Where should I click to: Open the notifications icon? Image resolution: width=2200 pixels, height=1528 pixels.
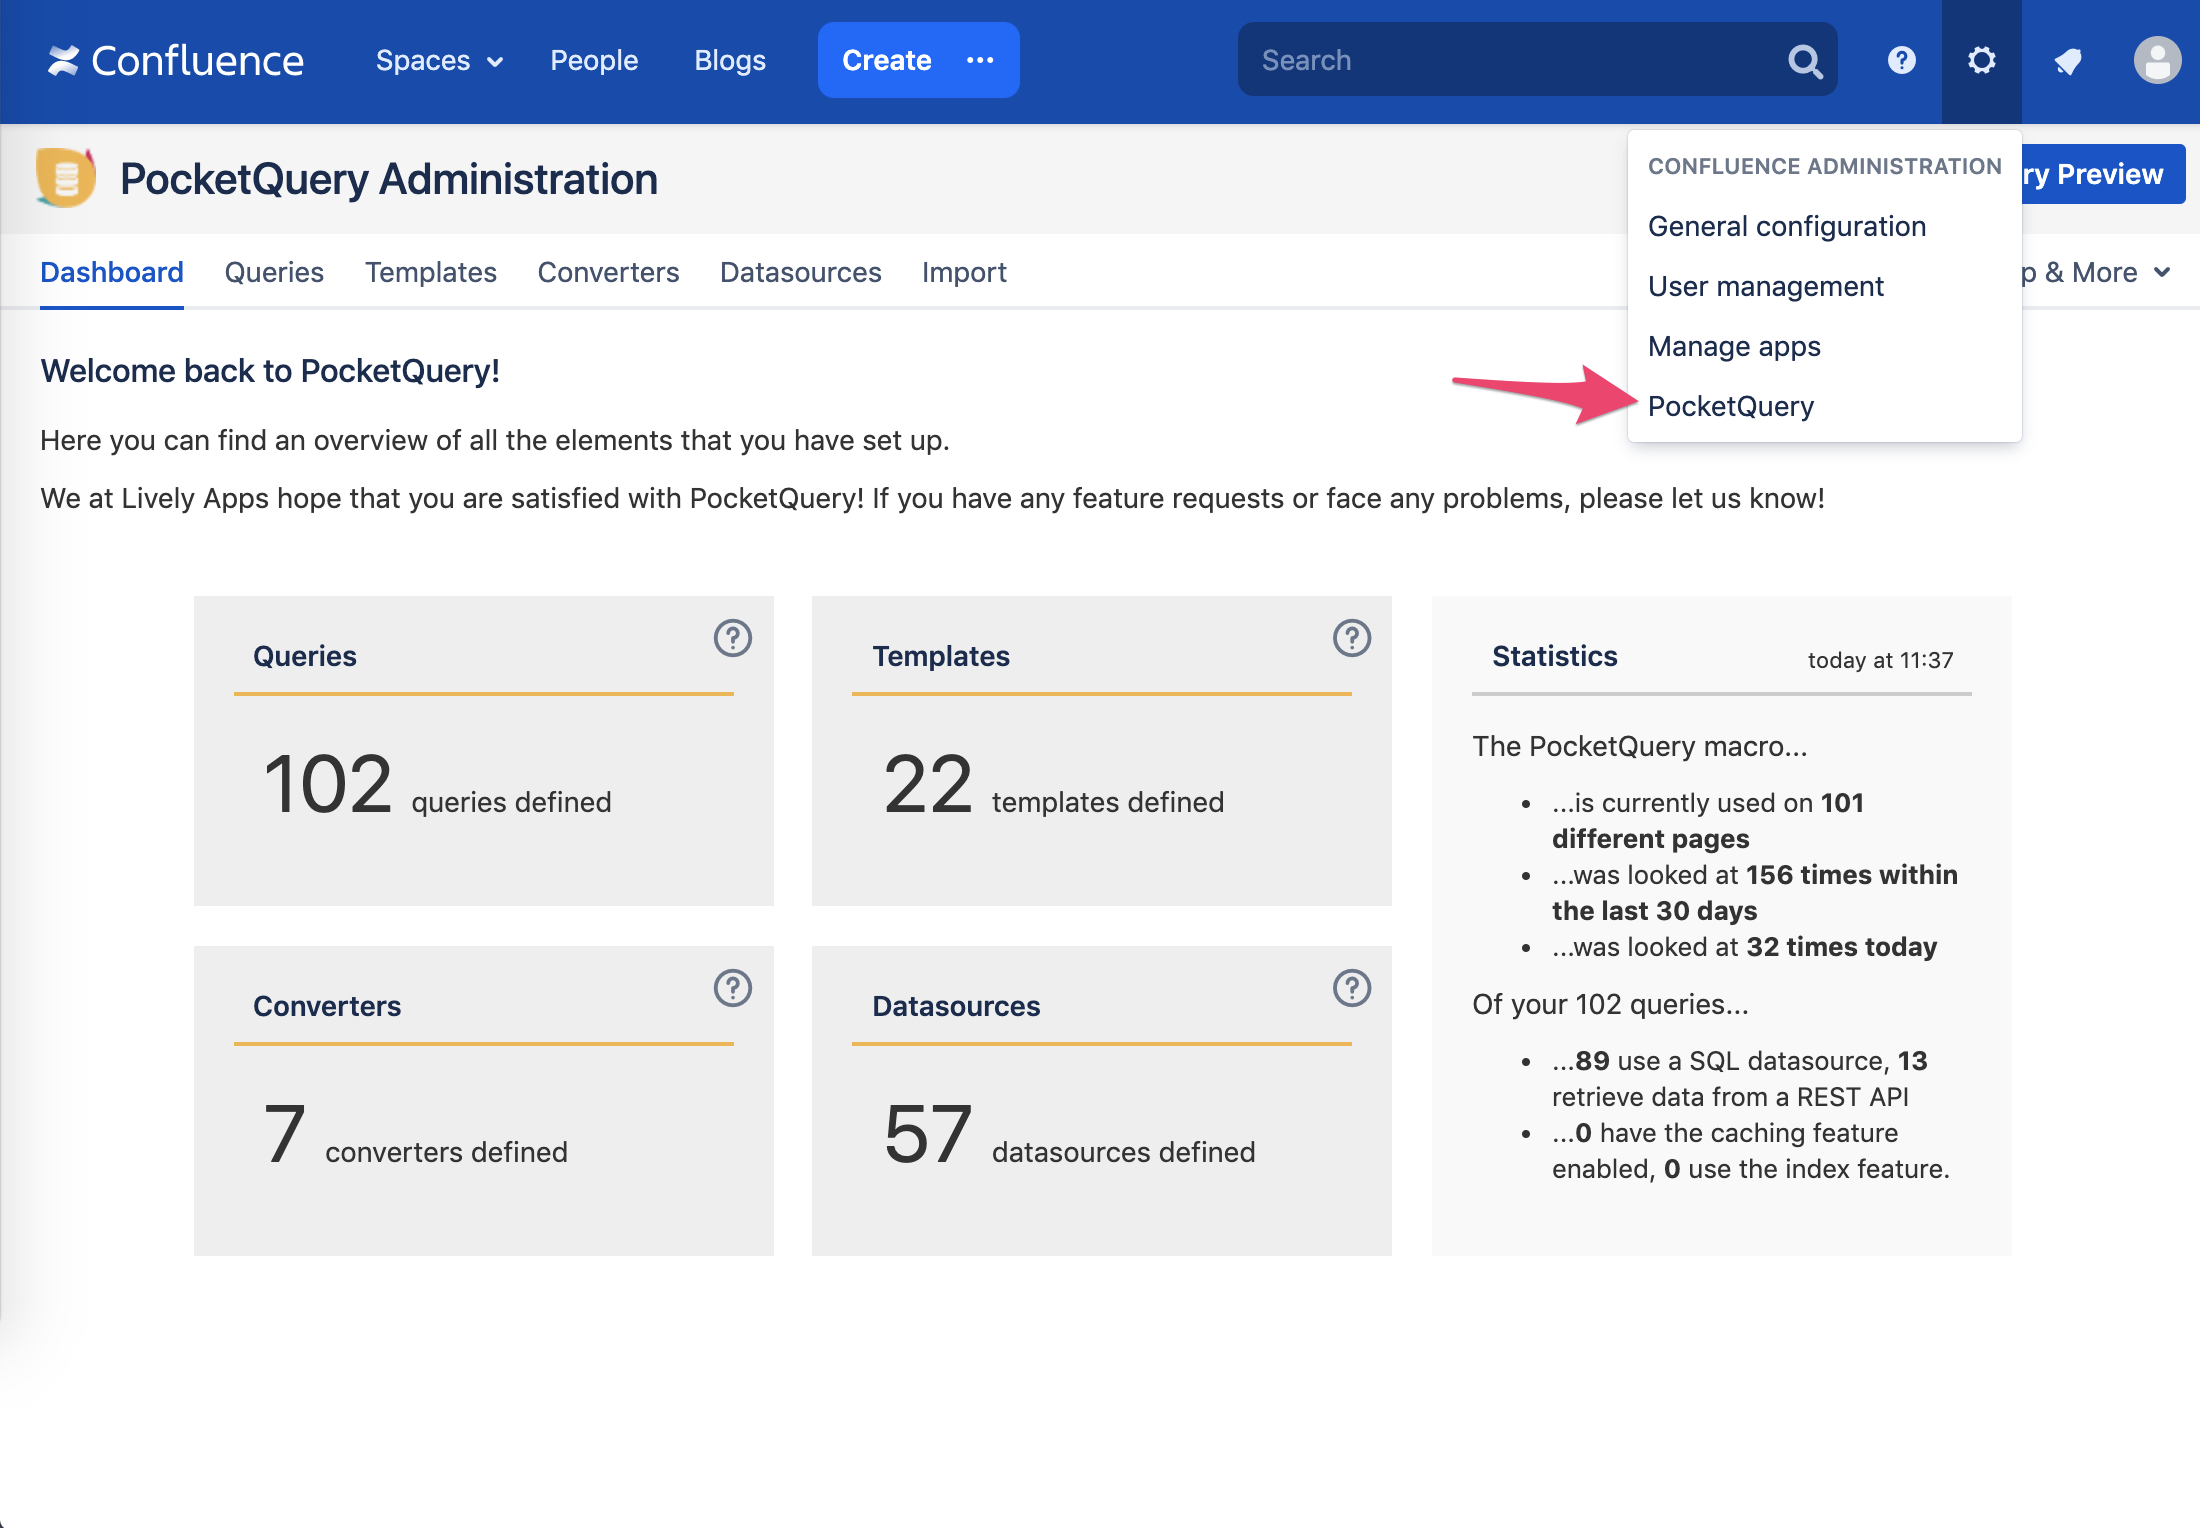tap(2068, 61)
